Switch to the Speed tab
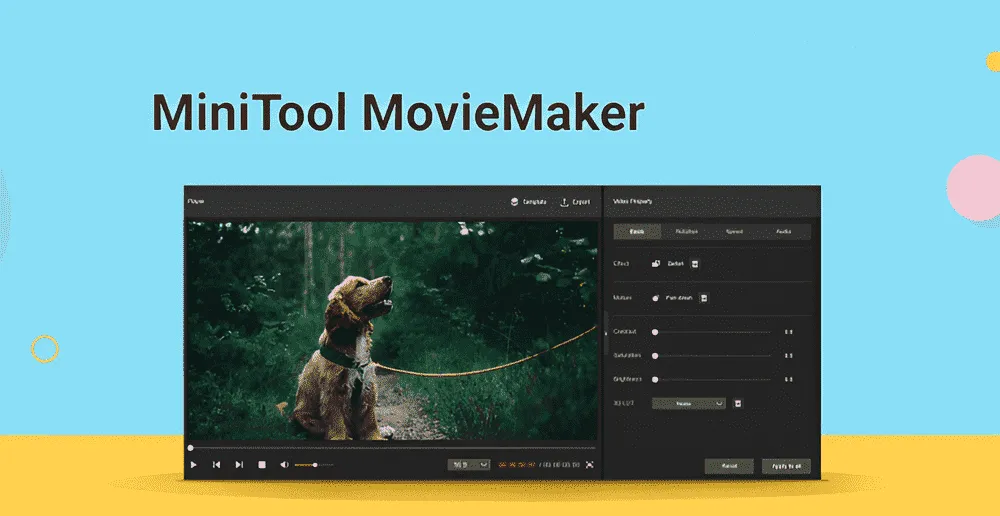Screen dimensions: 1000x516 [735, 232]
